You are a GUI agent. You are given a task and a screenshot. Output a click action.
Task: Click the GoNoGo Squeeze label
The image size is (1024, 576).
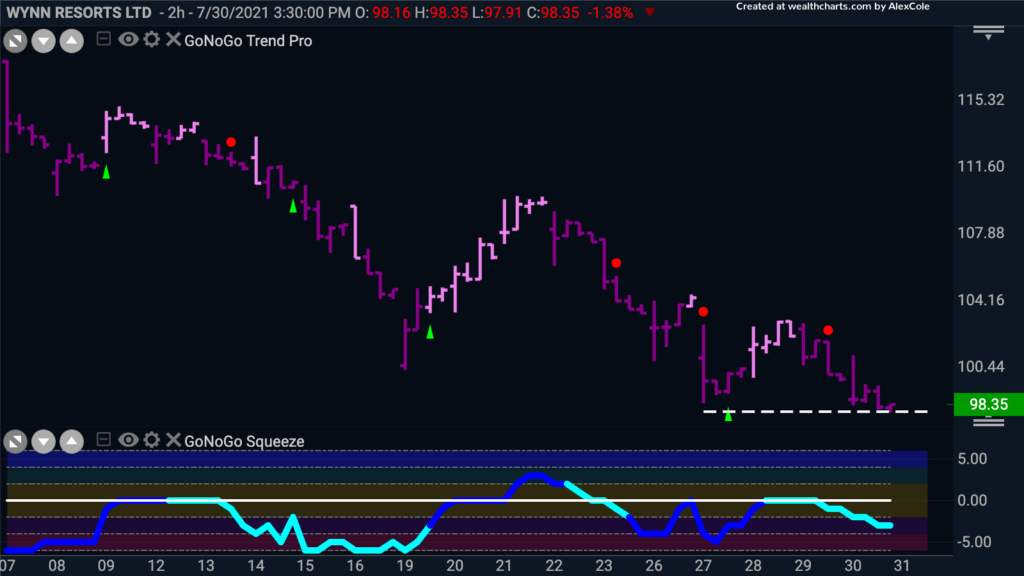pyautogui.click(x=244, y=441)
